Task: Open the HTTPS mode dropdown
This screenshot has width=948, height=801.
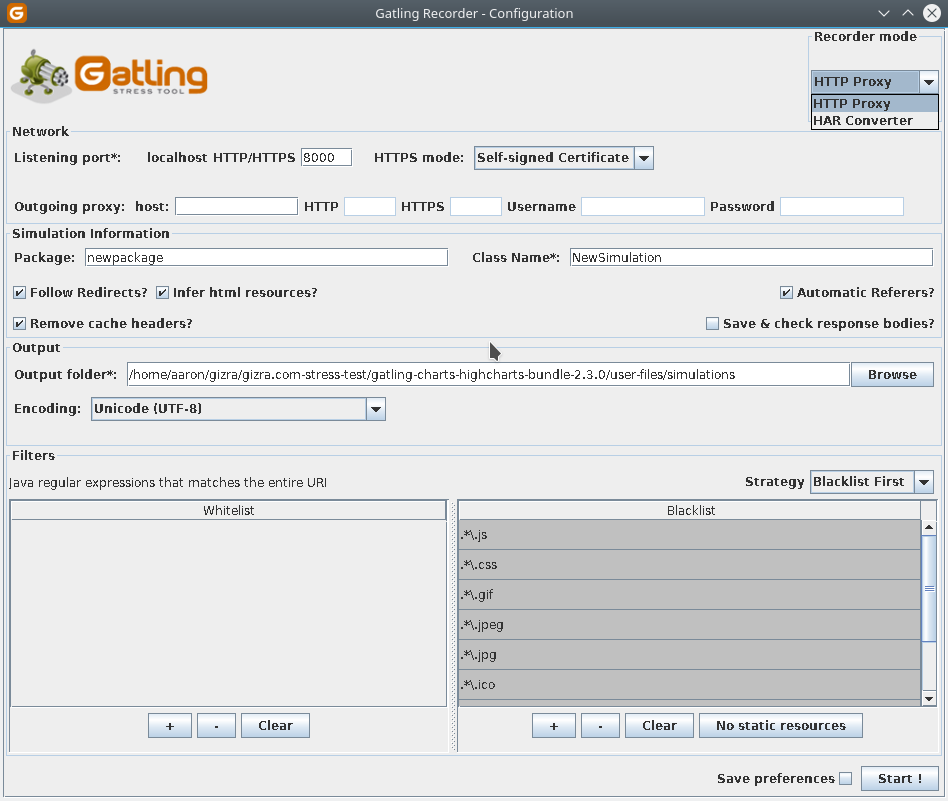Action: click(643, 157)
